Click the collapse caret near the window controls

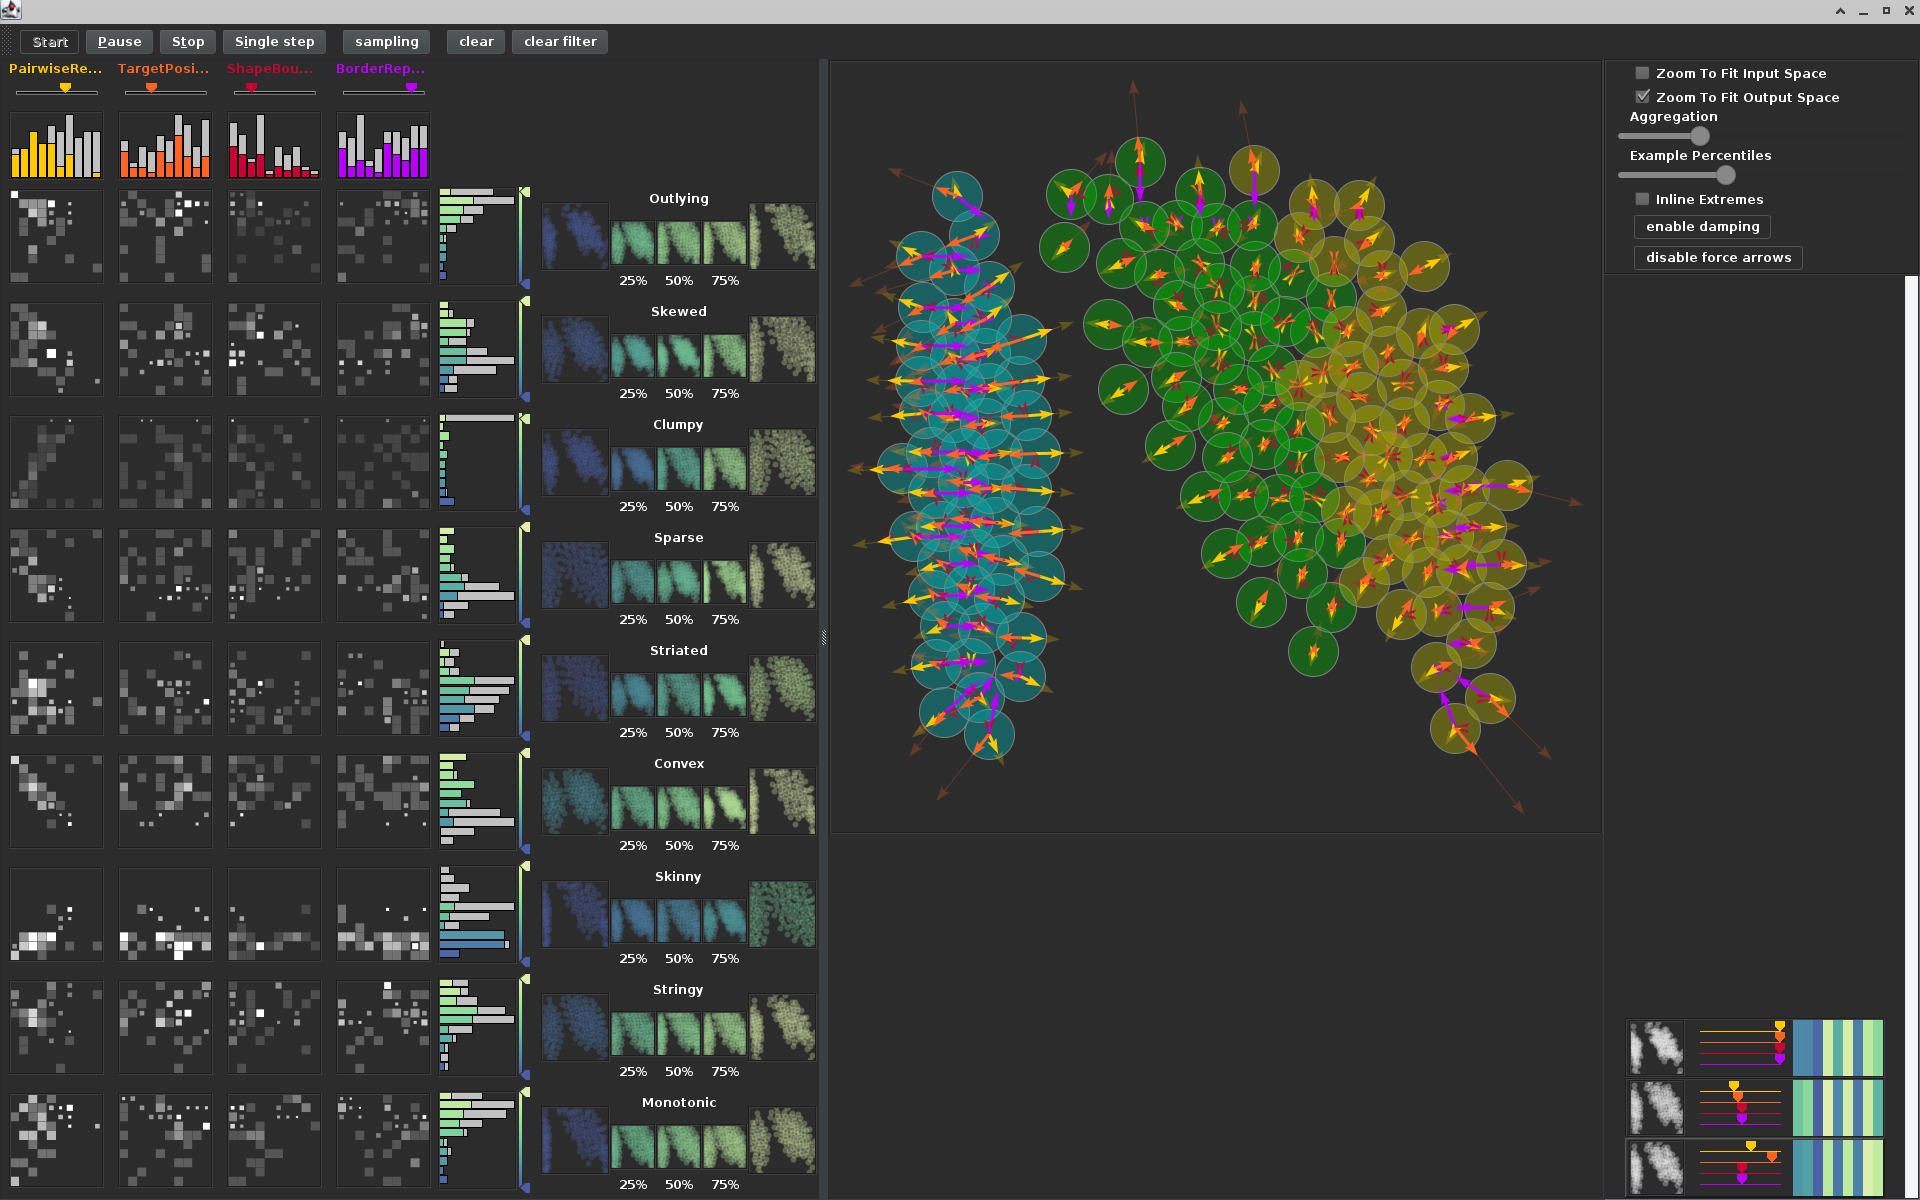[1840, 11]
